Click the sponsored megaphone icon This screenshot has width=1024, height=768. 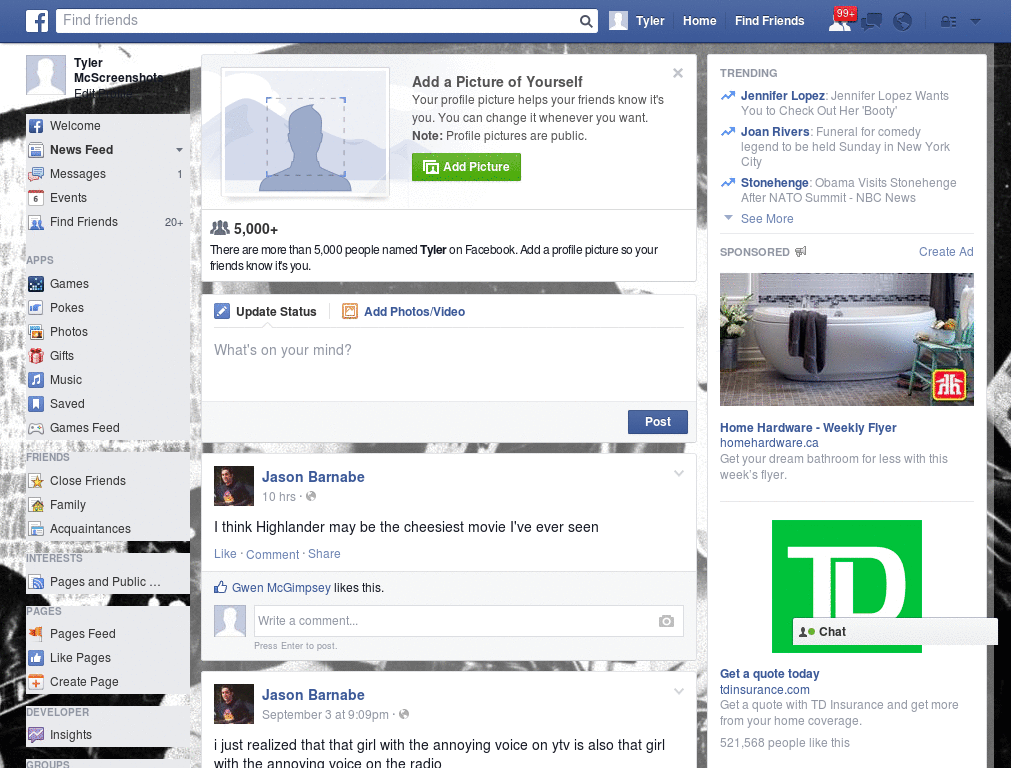[x=801, y=251]
